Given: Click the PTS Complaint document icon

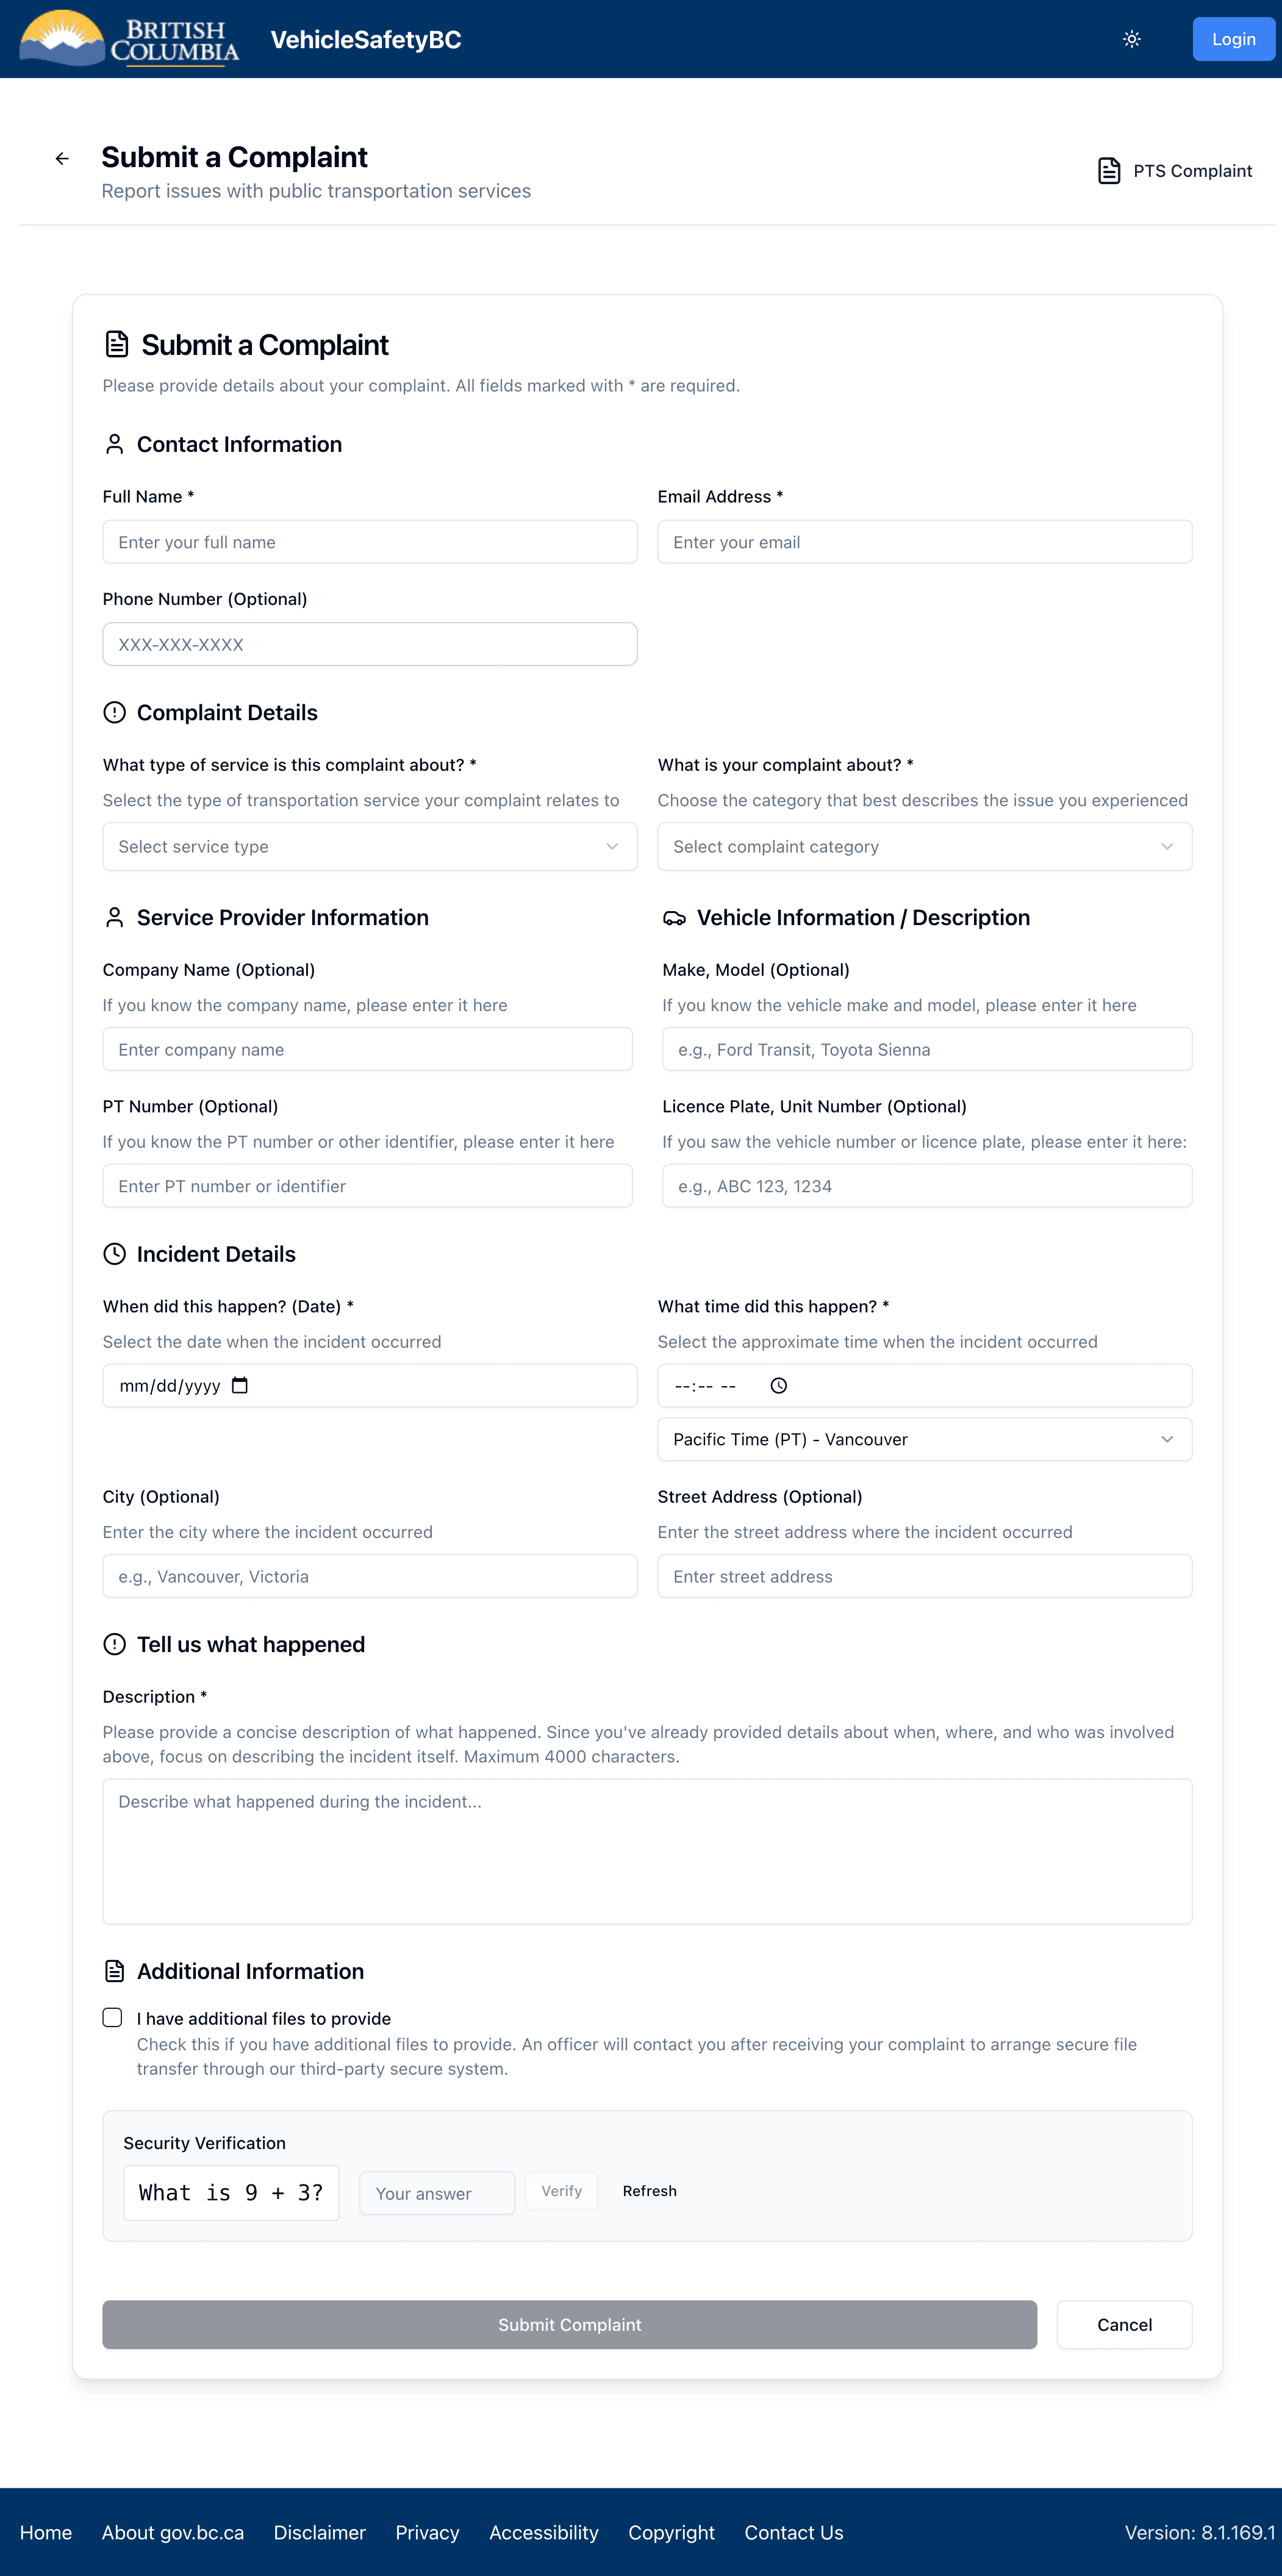Looking at the screenshot, I should (1109, 171).
